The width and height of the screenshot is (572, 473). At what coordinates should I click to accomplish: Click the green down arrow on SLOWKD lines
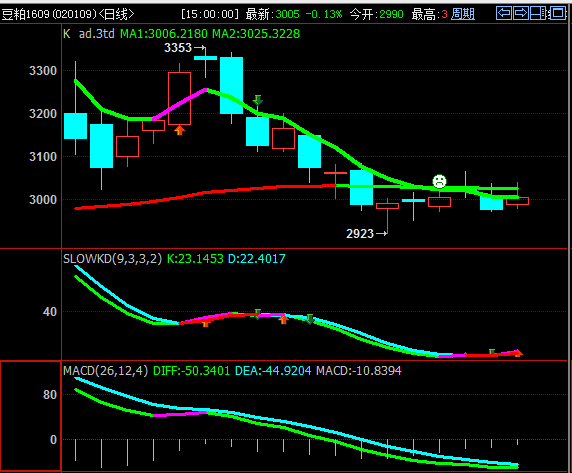309,319
